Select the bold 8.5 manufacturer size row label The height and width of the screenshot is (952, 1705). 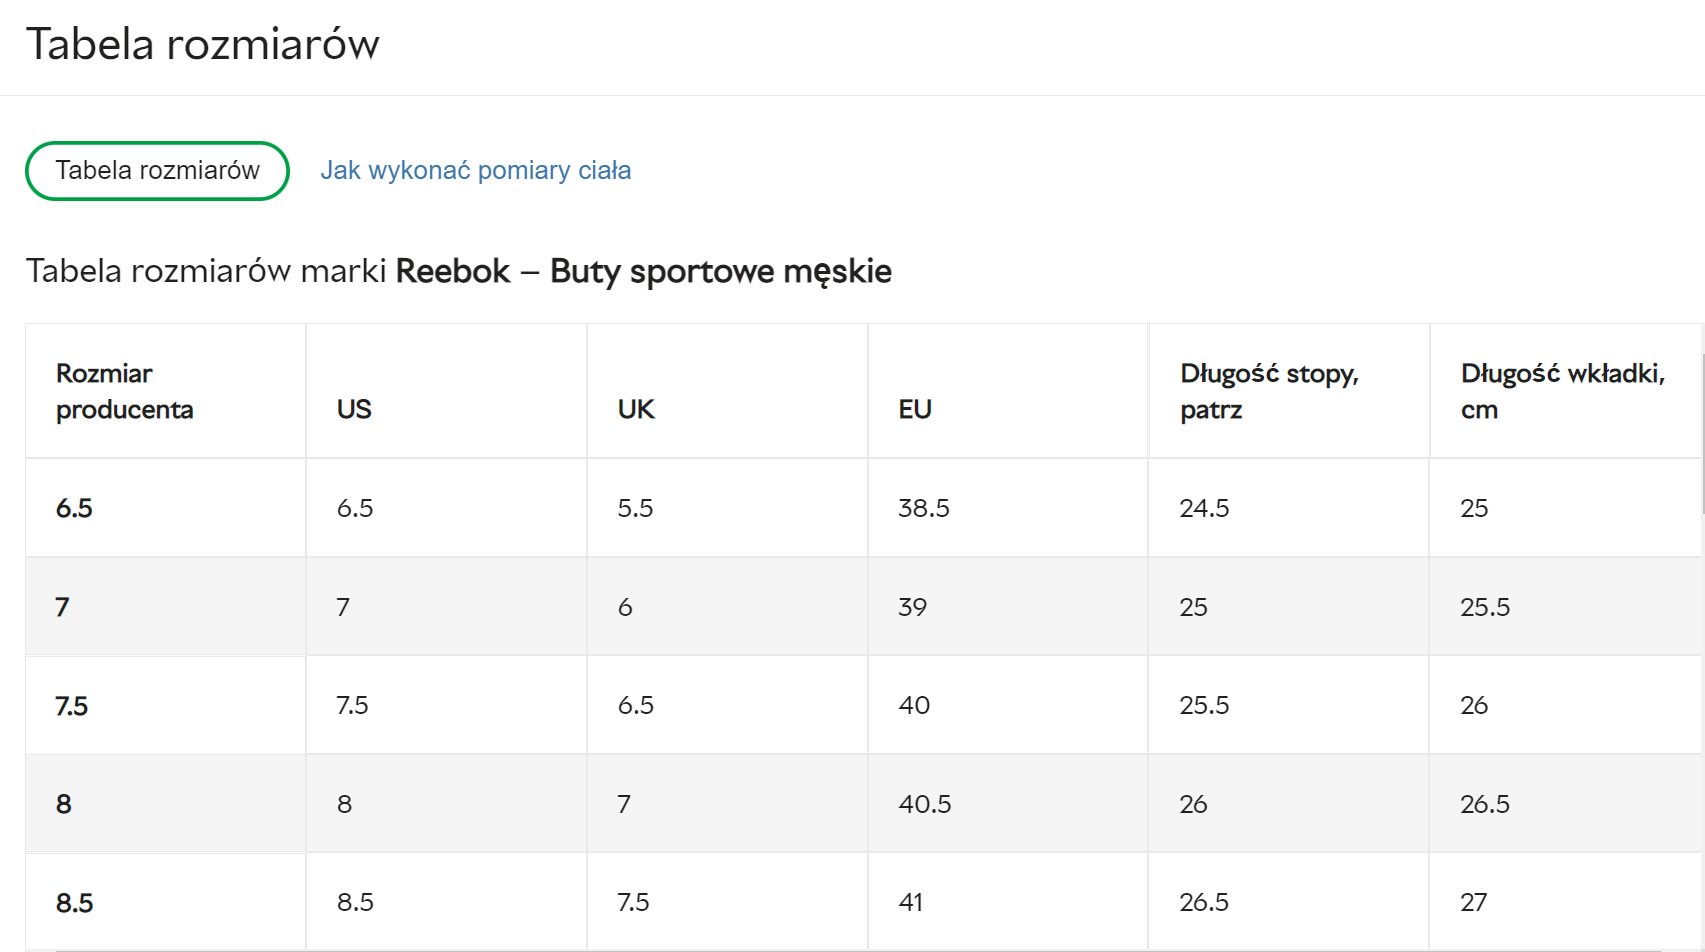point(74,903)
